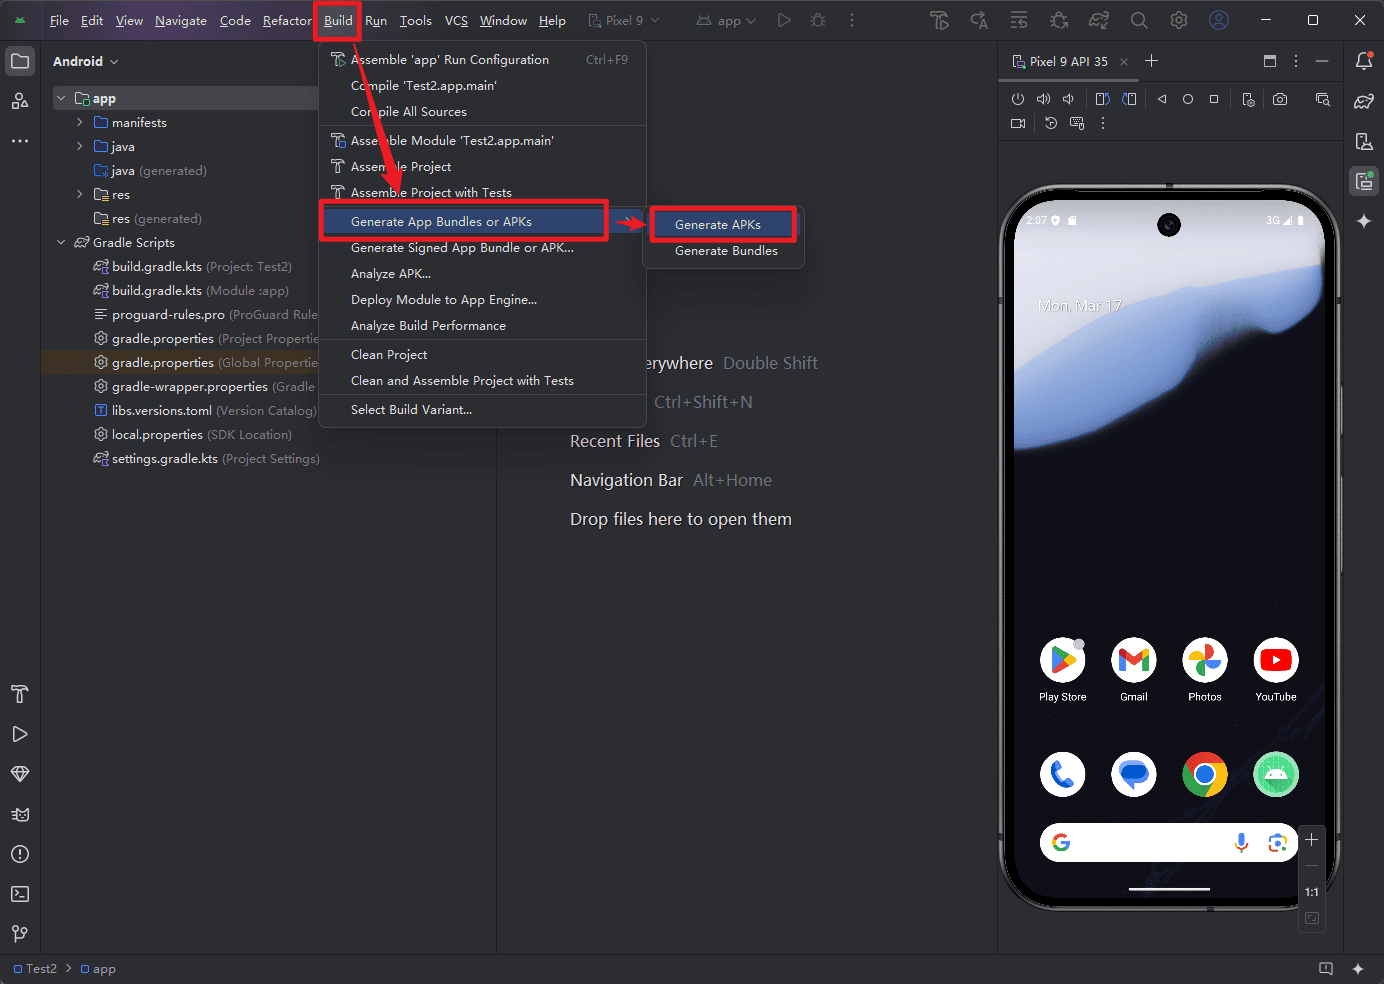Toggle hardware input for the emulator

(1077, 123)
